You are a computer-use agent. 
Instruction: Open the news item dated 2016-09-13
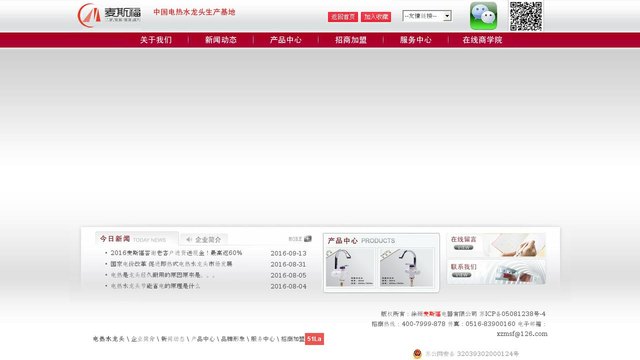176,253
